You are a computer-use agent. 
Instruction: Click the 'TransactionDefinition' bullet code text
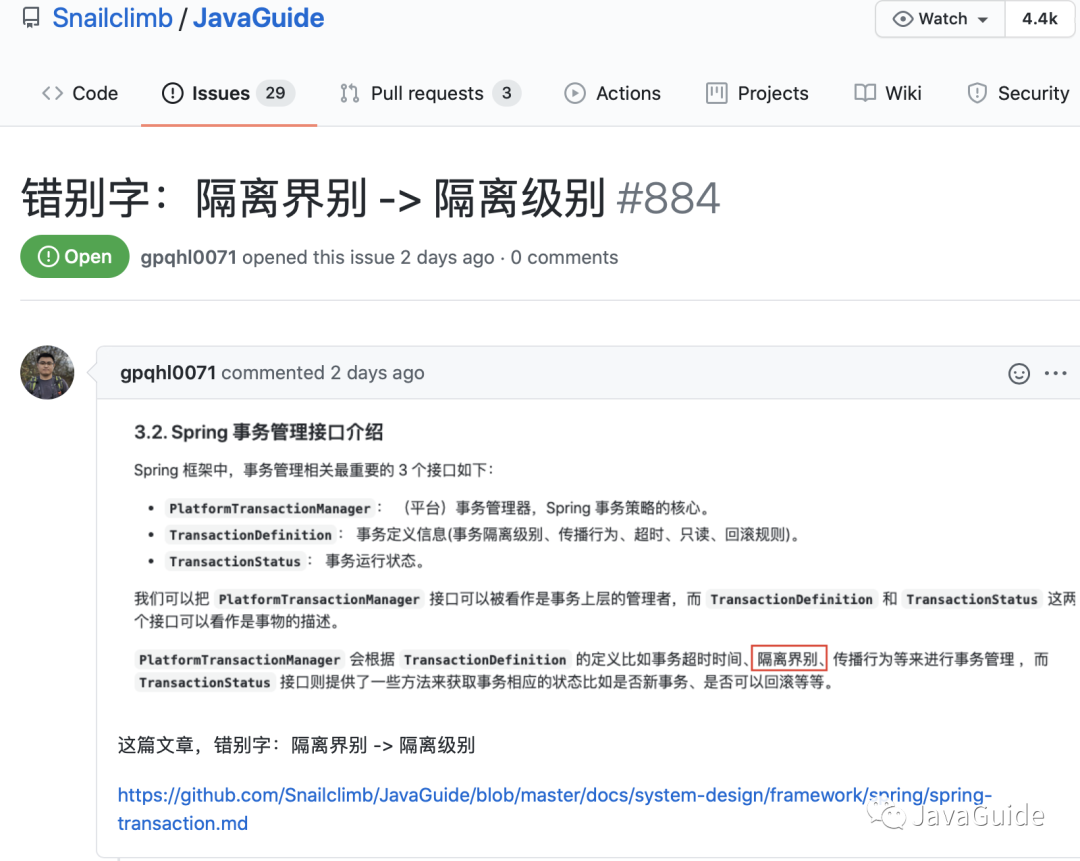coord(251,535)
